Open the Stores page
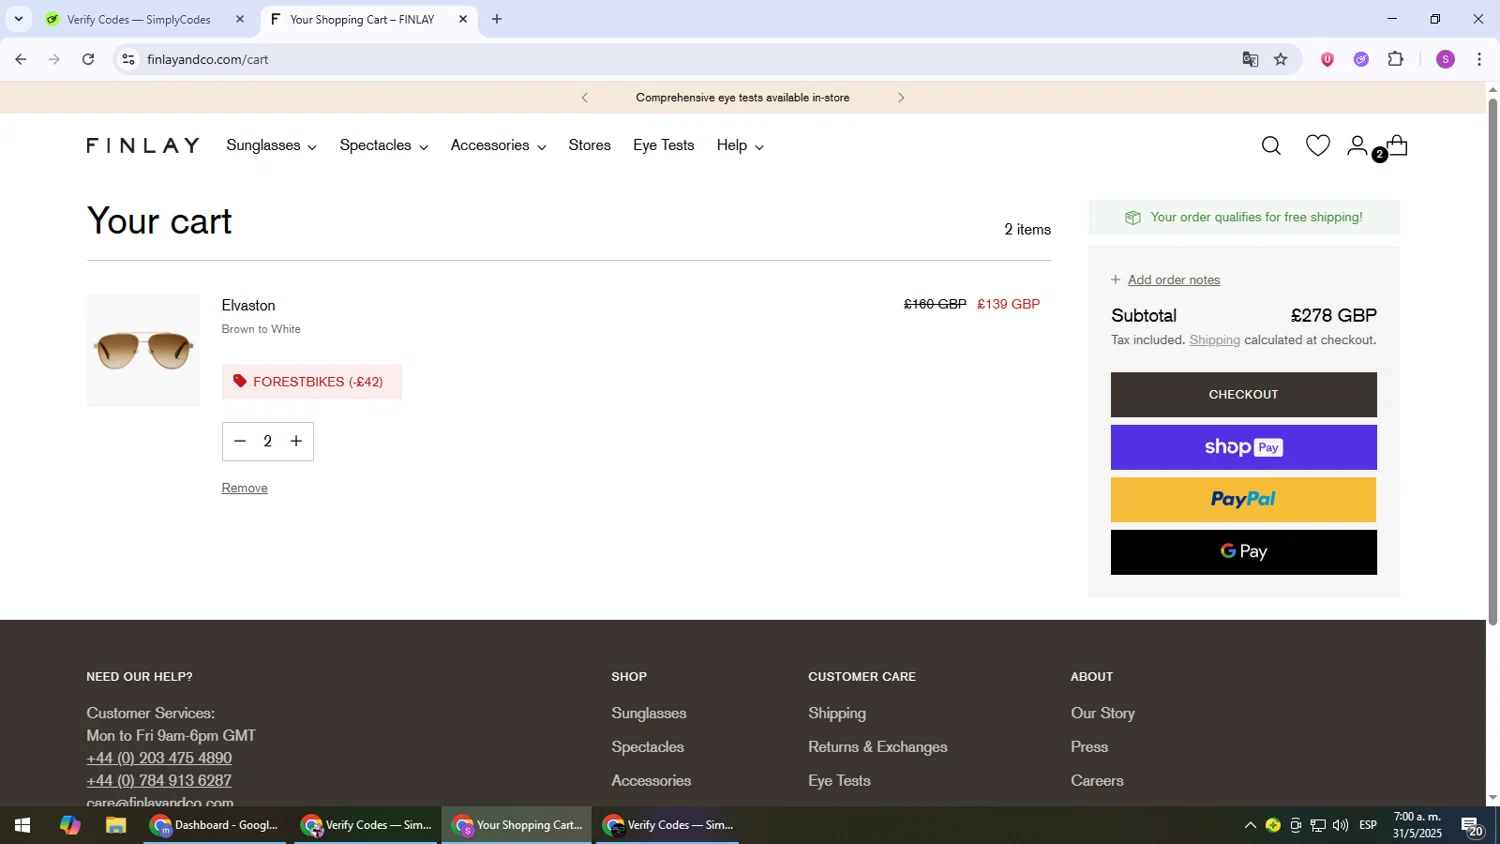 point(589,146)
